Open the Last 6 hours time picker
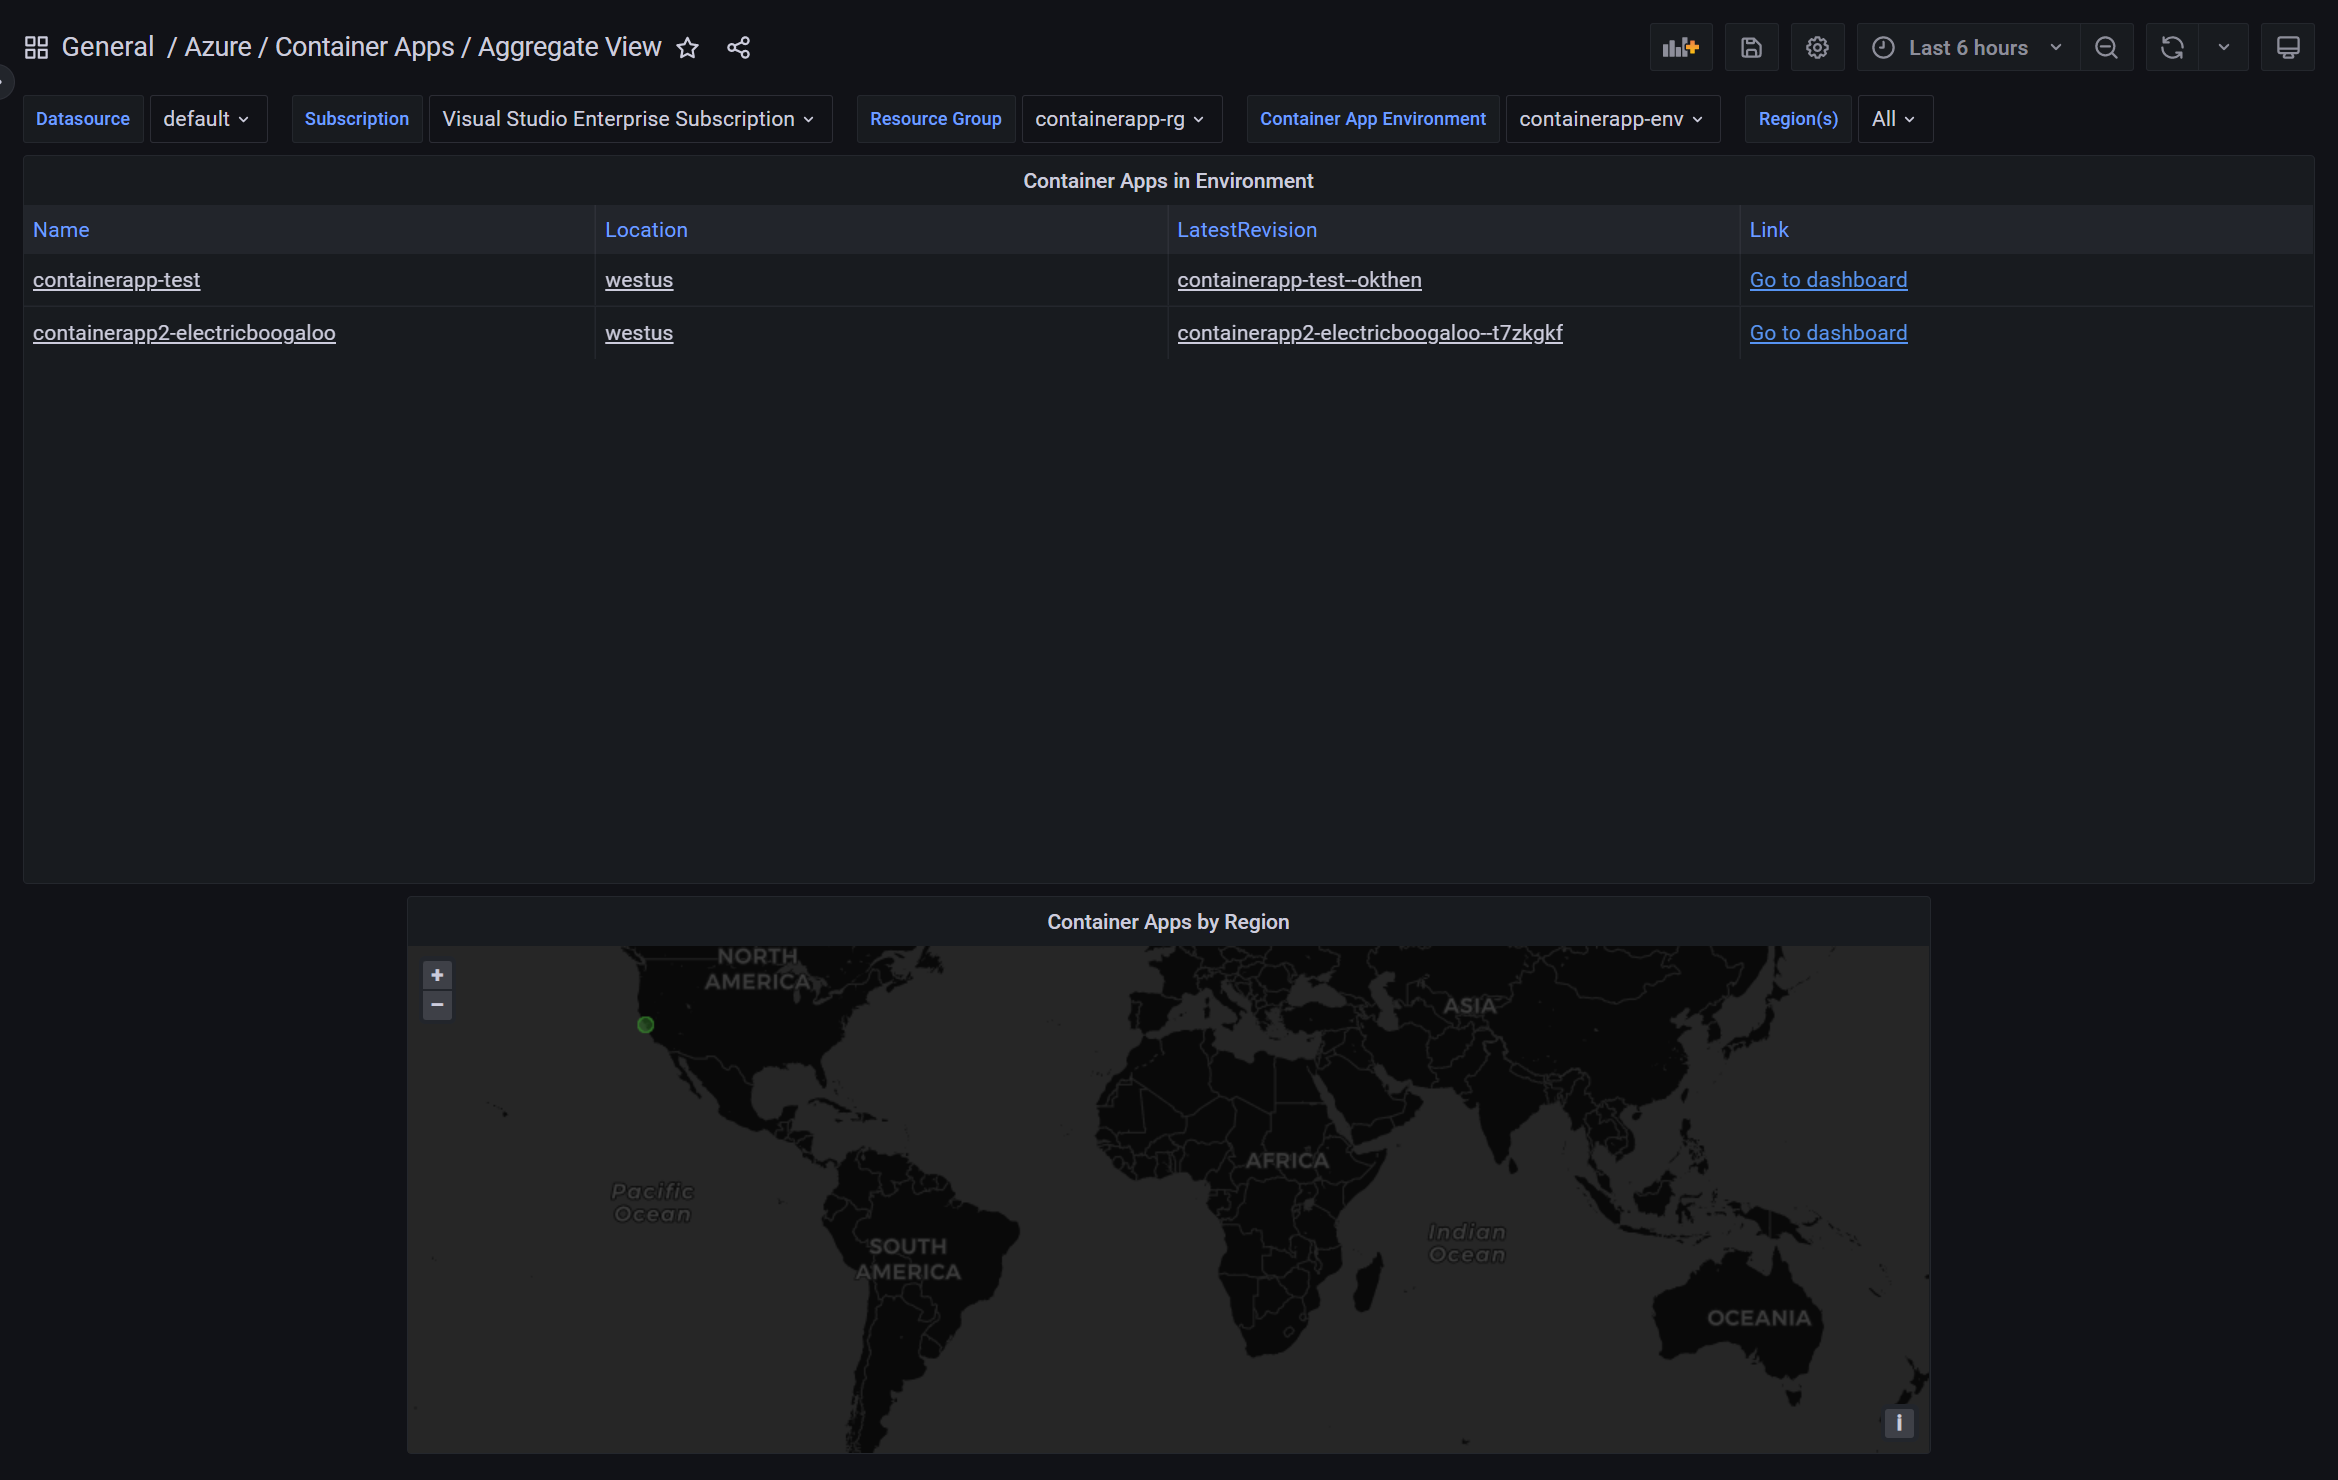 1967,47
